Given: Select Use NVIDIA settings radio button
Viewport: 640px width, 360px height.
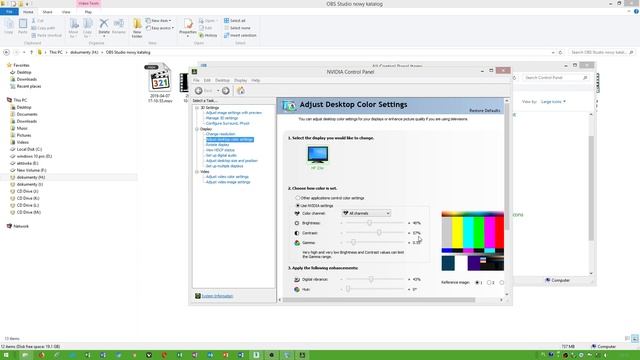Looking at the screenshot, I should point(298,206).
